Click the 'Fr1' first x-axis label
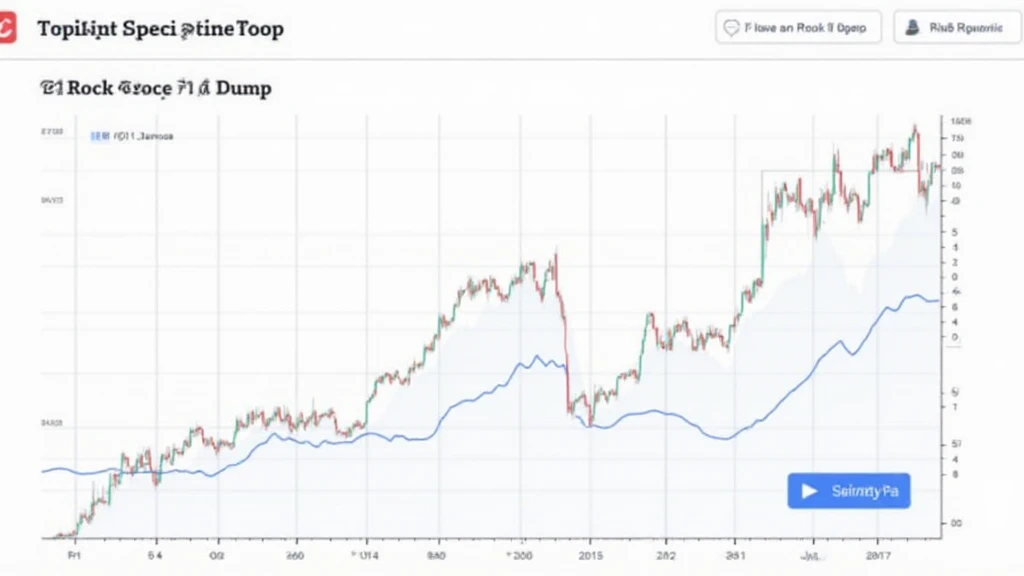Viewport: 1024px width, 576px height. point(74,556)
